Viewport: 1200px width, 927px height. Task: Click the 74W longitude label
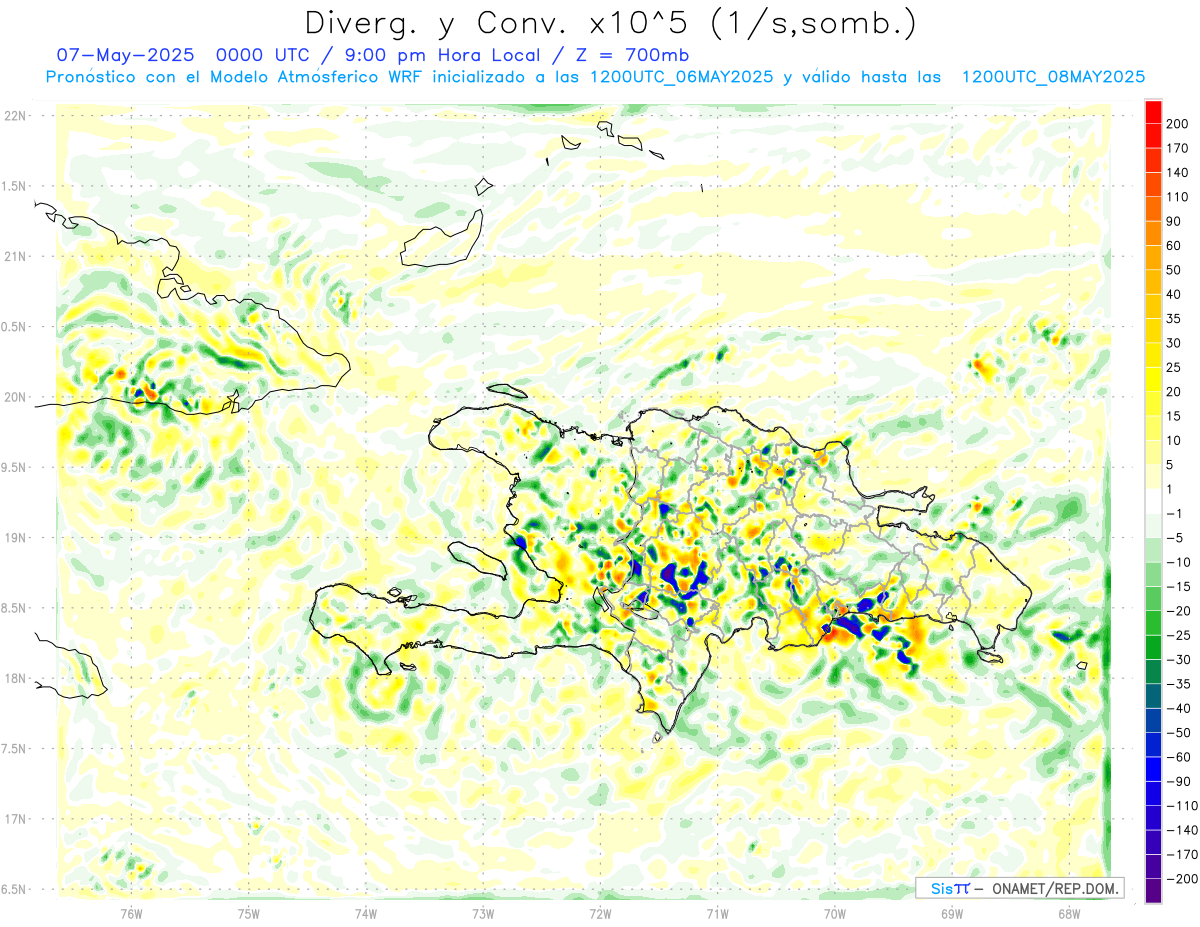[366, 914]
